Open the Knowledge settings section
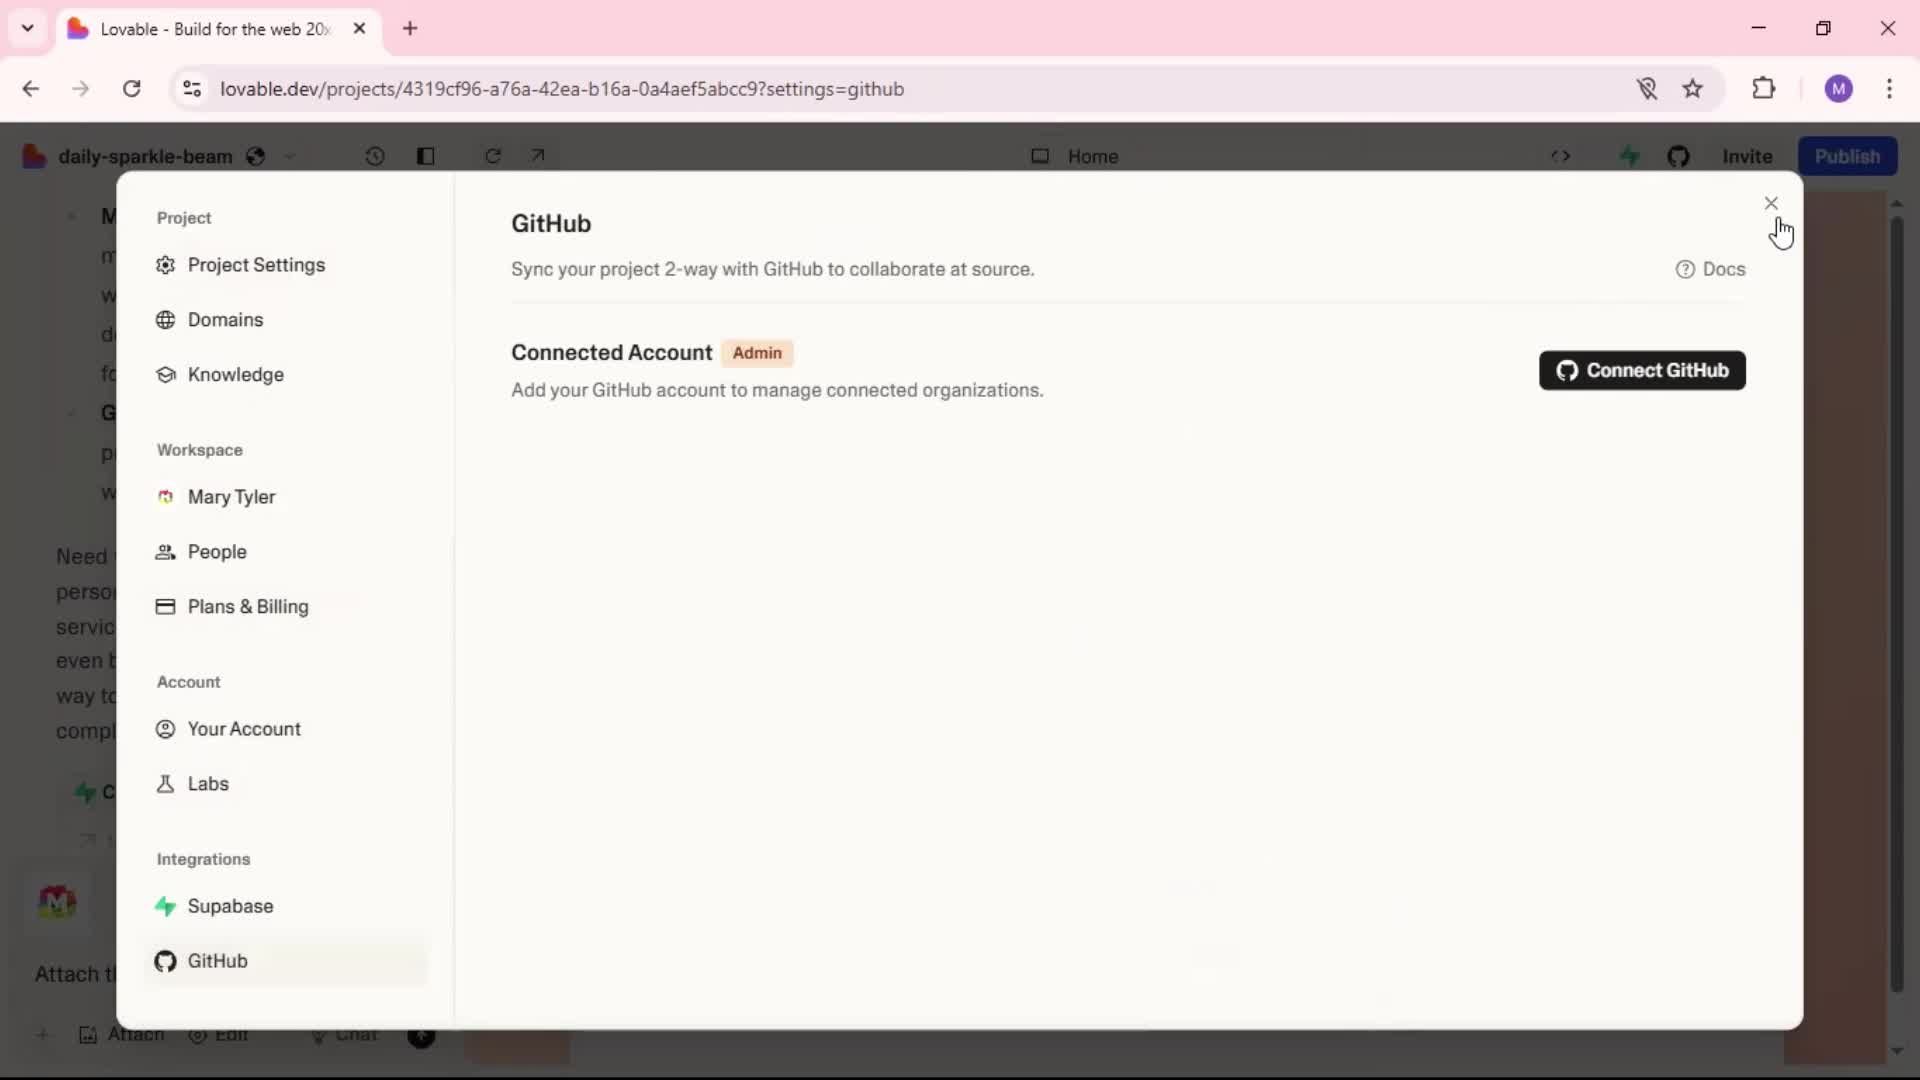 (285, 375)
